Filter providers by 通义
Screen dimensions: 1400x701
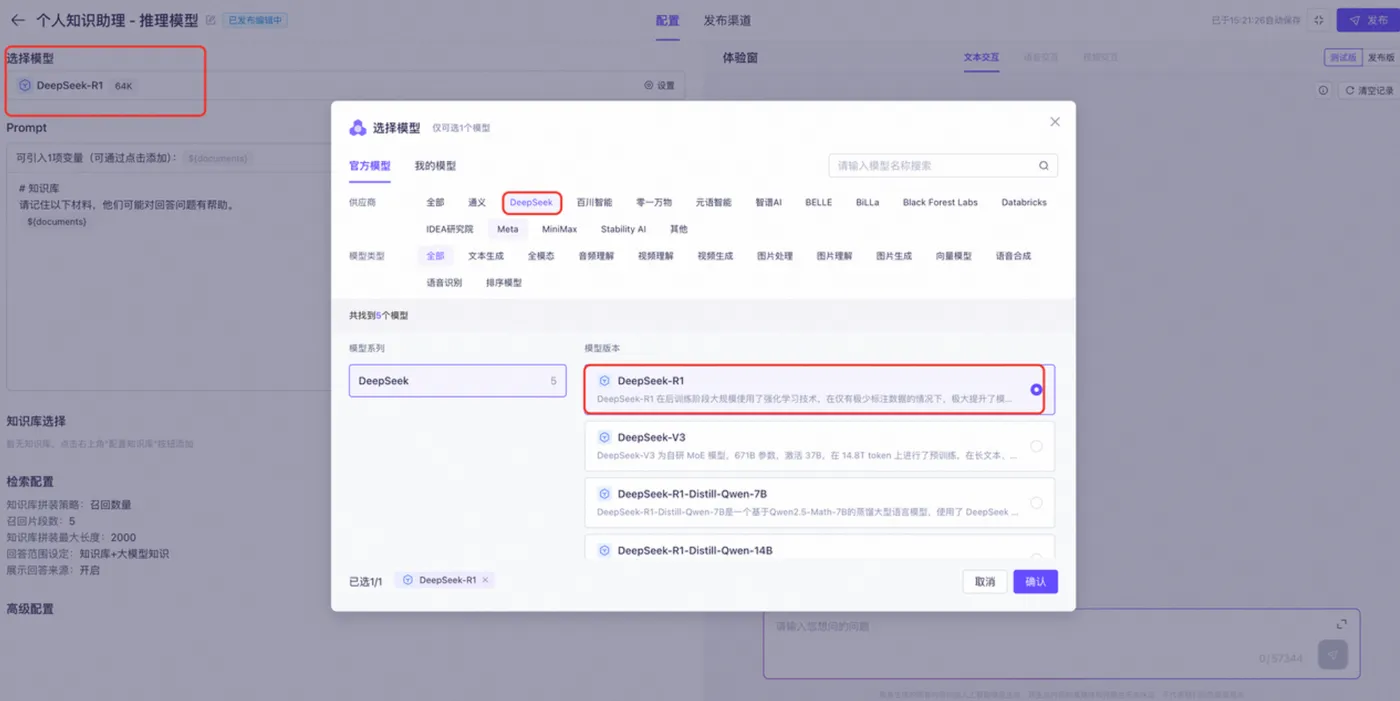[477, 202]
